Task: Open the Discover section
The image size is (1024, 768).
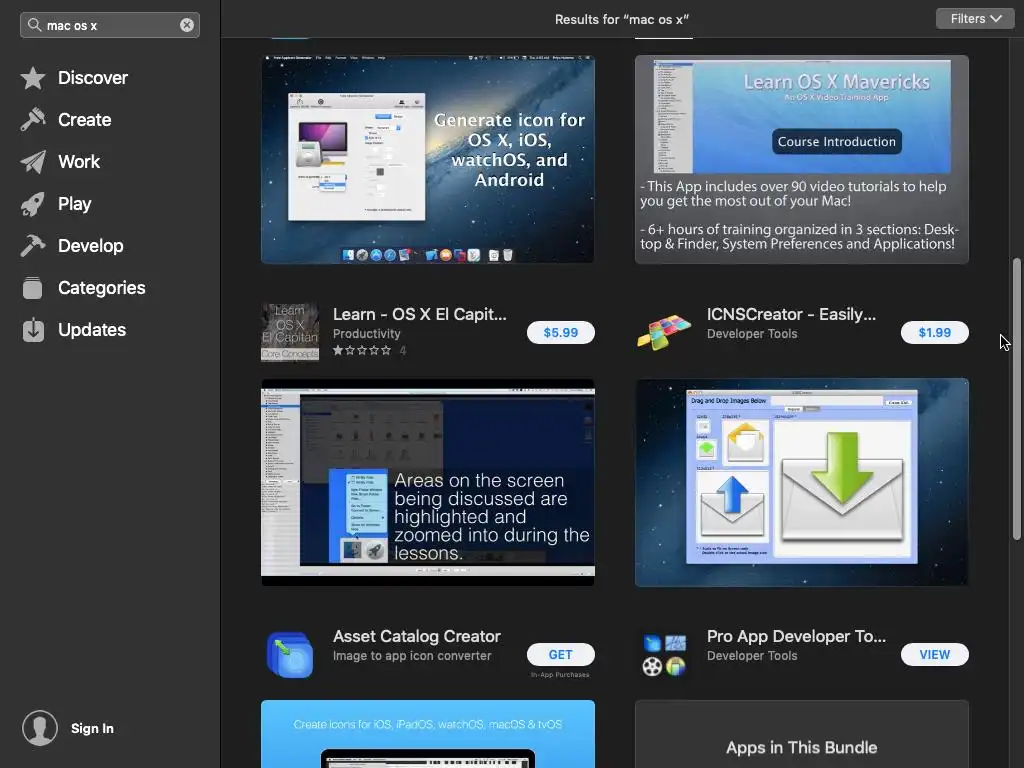Action: 93,78
